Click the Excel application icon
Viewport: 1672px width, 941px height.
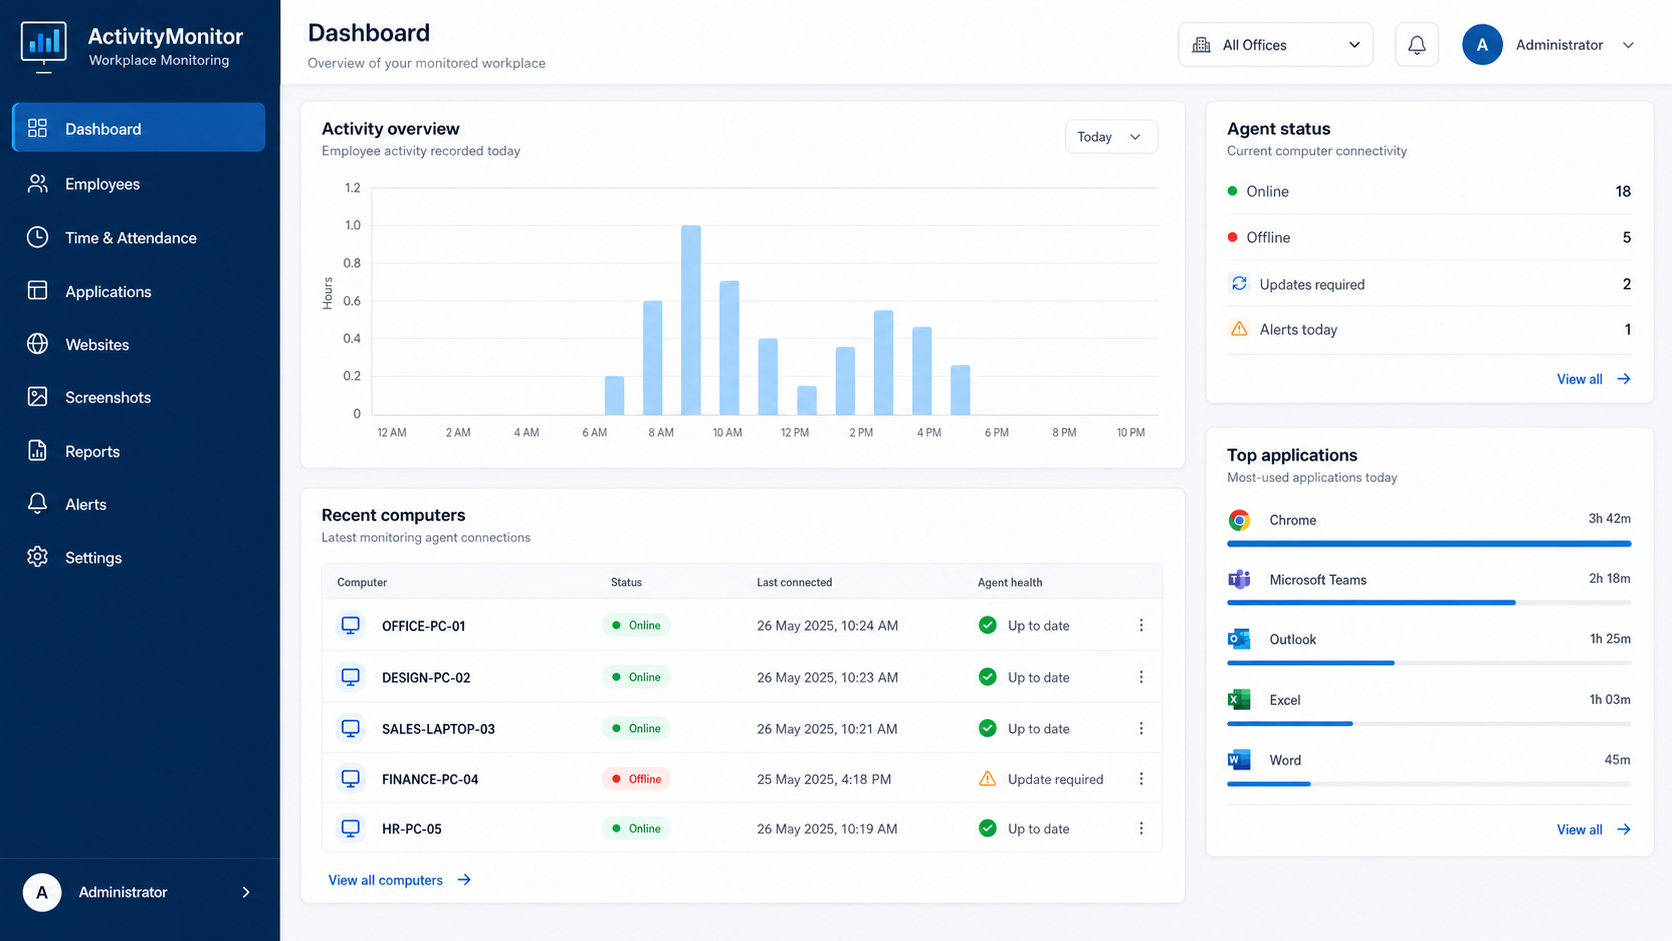pos(1239,700)
